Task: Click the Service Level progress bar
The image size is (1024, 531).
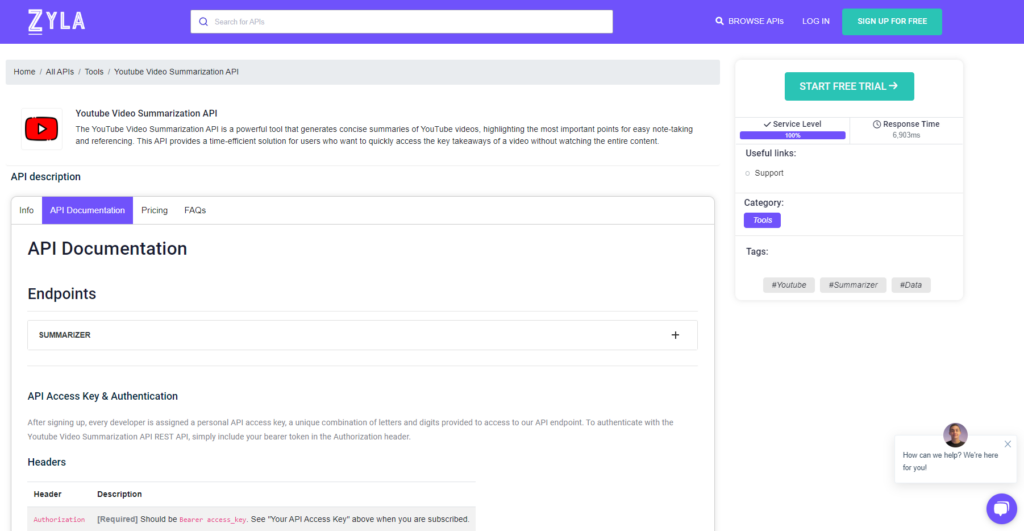Action: pos(792,135)
